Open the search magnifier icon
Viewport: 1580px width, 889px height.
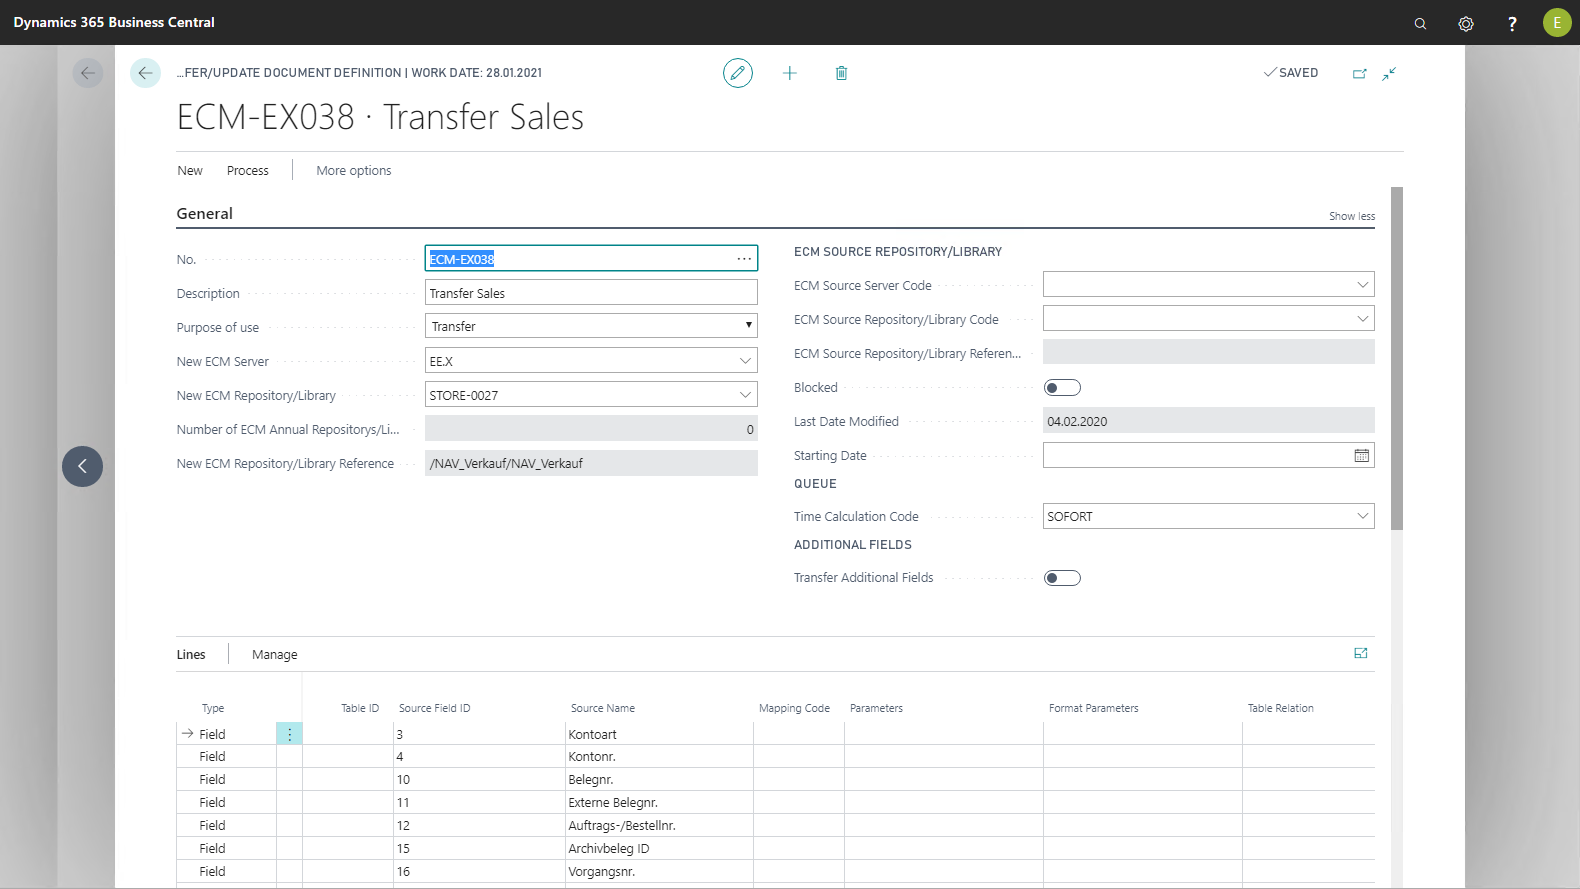click(1420, 23)
